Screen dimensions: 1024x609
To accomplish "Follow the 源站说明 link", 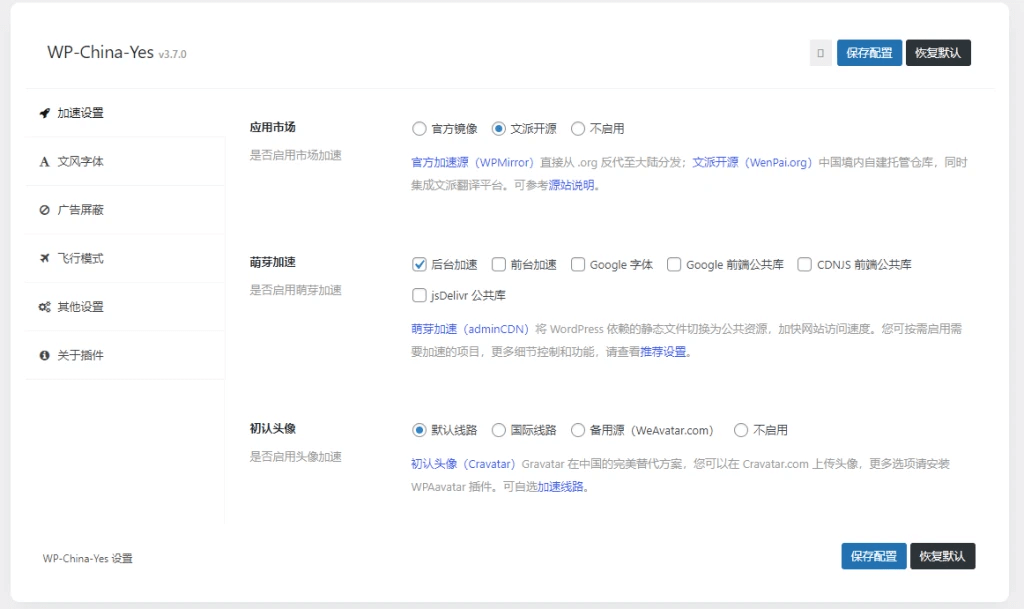I will (x=571, y=185).
